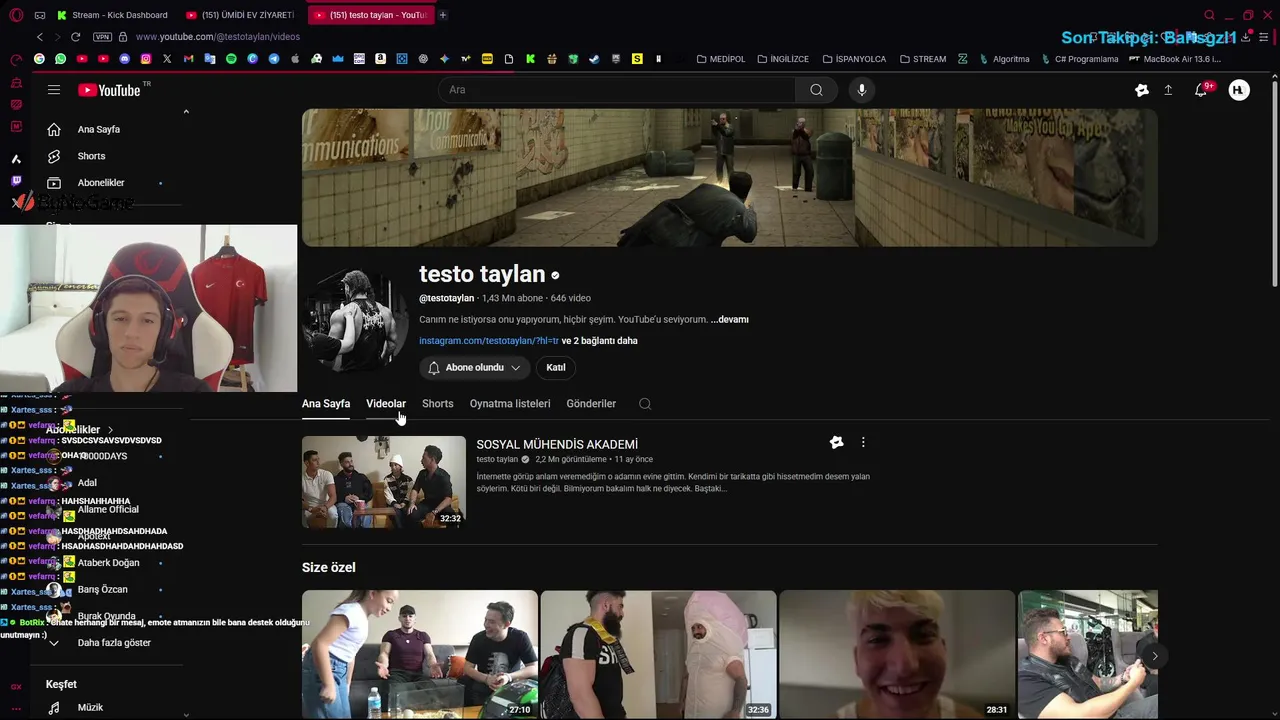Open Shorts in the left sidebar
The image size is (1280, 720).
tap(91, 156)
